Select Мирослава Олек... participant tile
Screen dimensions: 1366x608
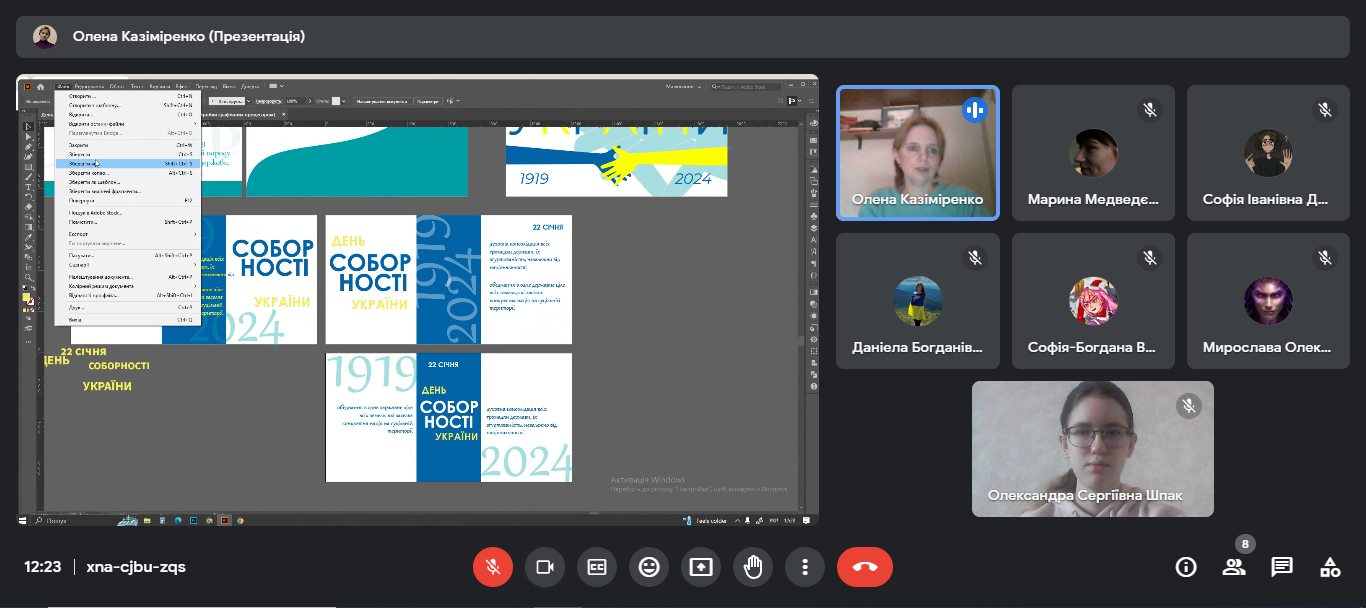point(1268,301)
